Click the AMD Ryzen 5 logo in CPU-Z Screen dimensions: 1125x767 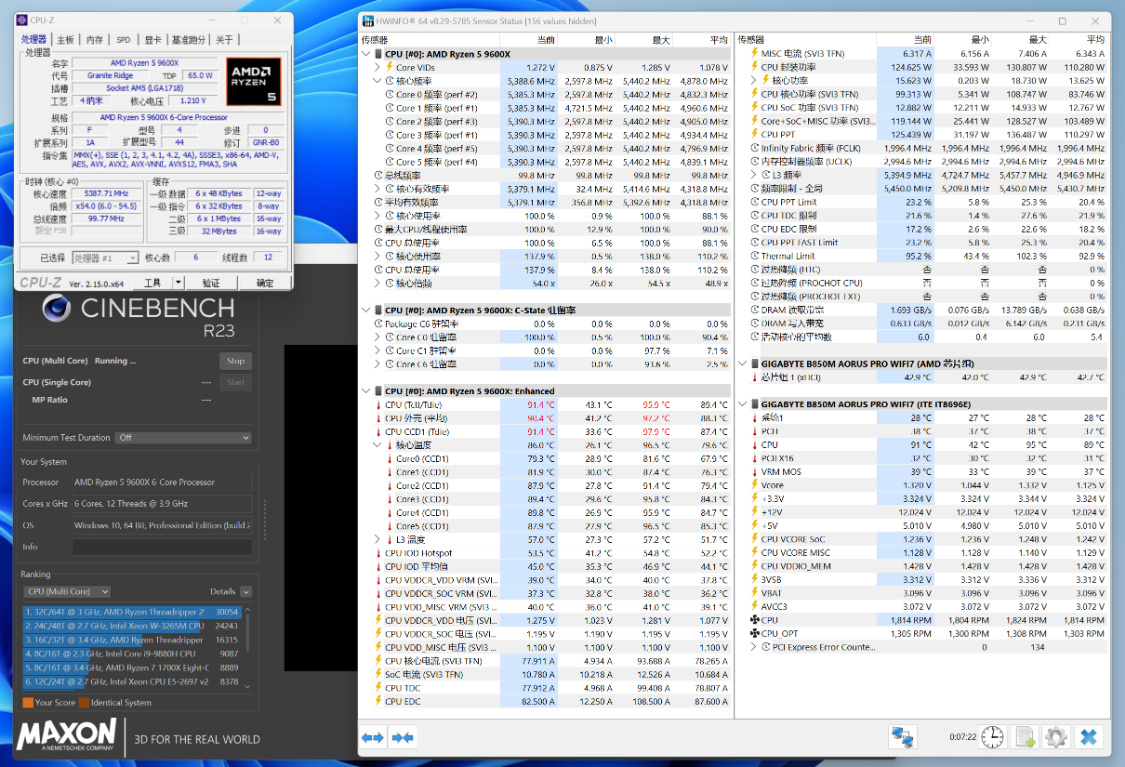(254, 82)
